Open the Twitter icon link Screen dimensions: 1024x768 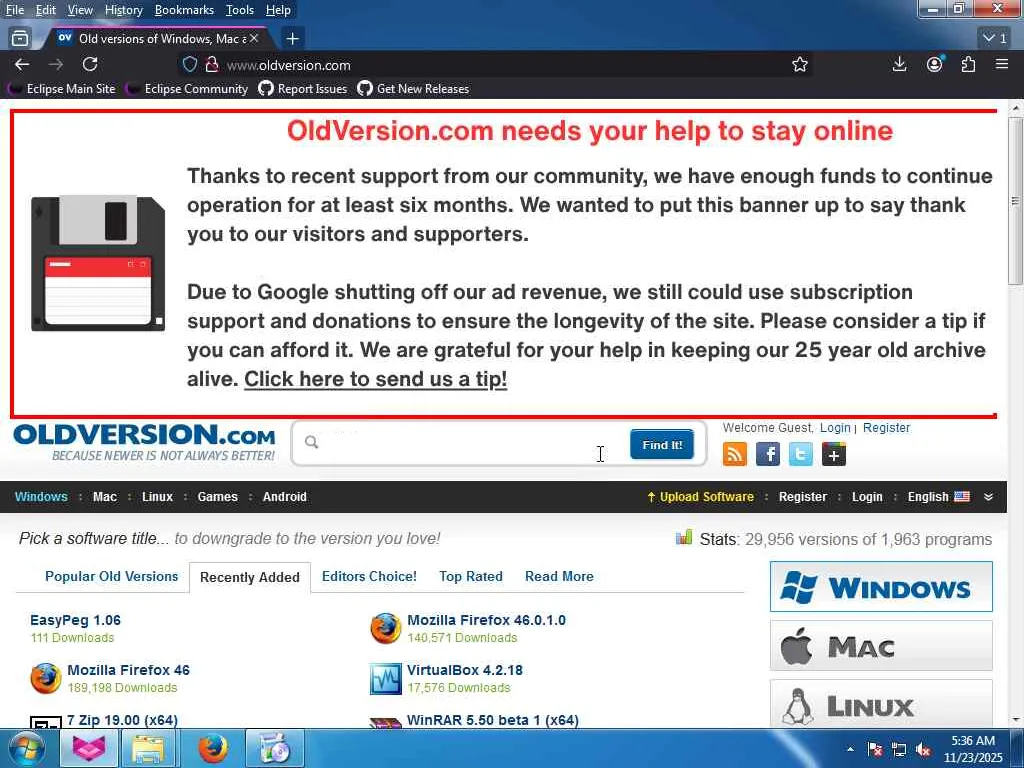(x=801, y=454)
